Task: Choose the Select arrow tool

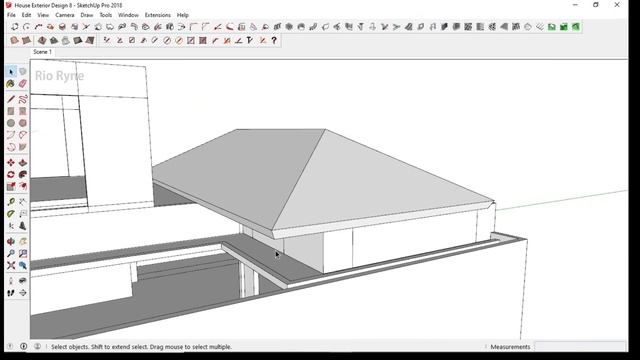Action: pyautogui.click(x=11, y=71)
